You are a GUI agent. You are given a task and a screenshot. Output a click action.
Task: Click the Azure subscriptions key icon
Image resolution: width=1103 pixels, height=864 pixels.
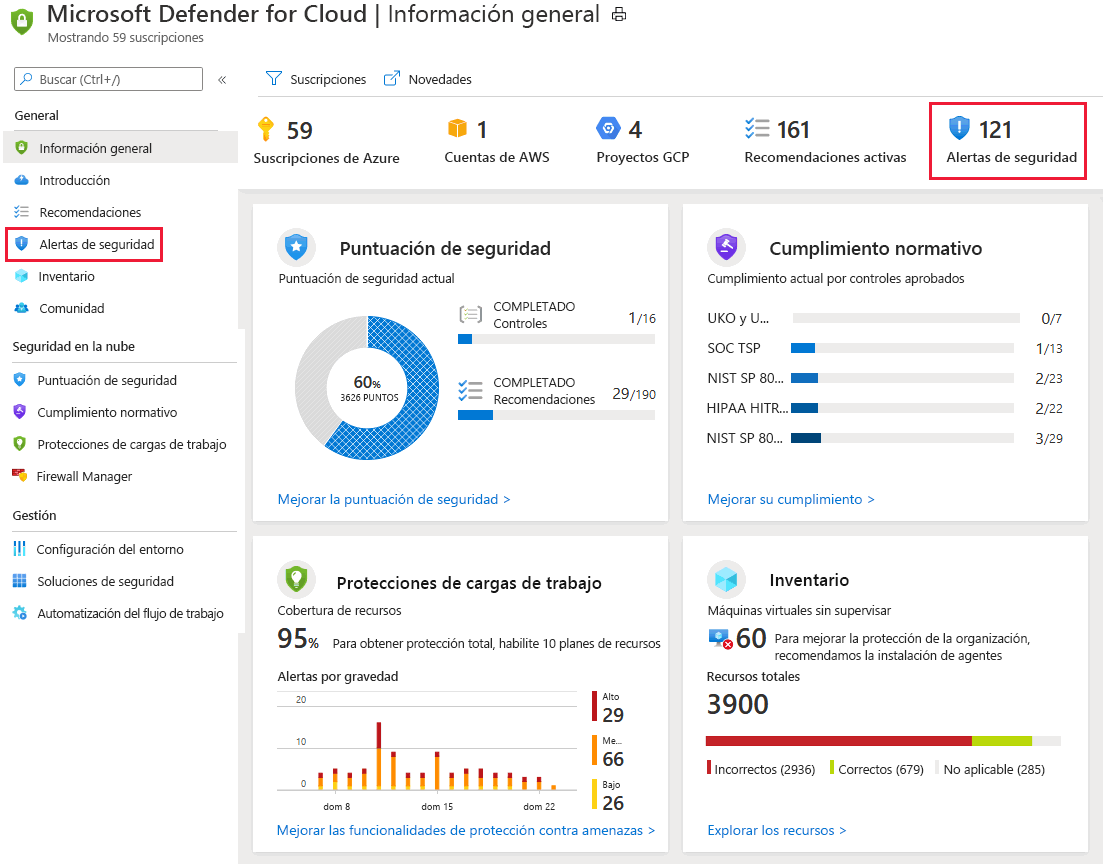[266, 129]
